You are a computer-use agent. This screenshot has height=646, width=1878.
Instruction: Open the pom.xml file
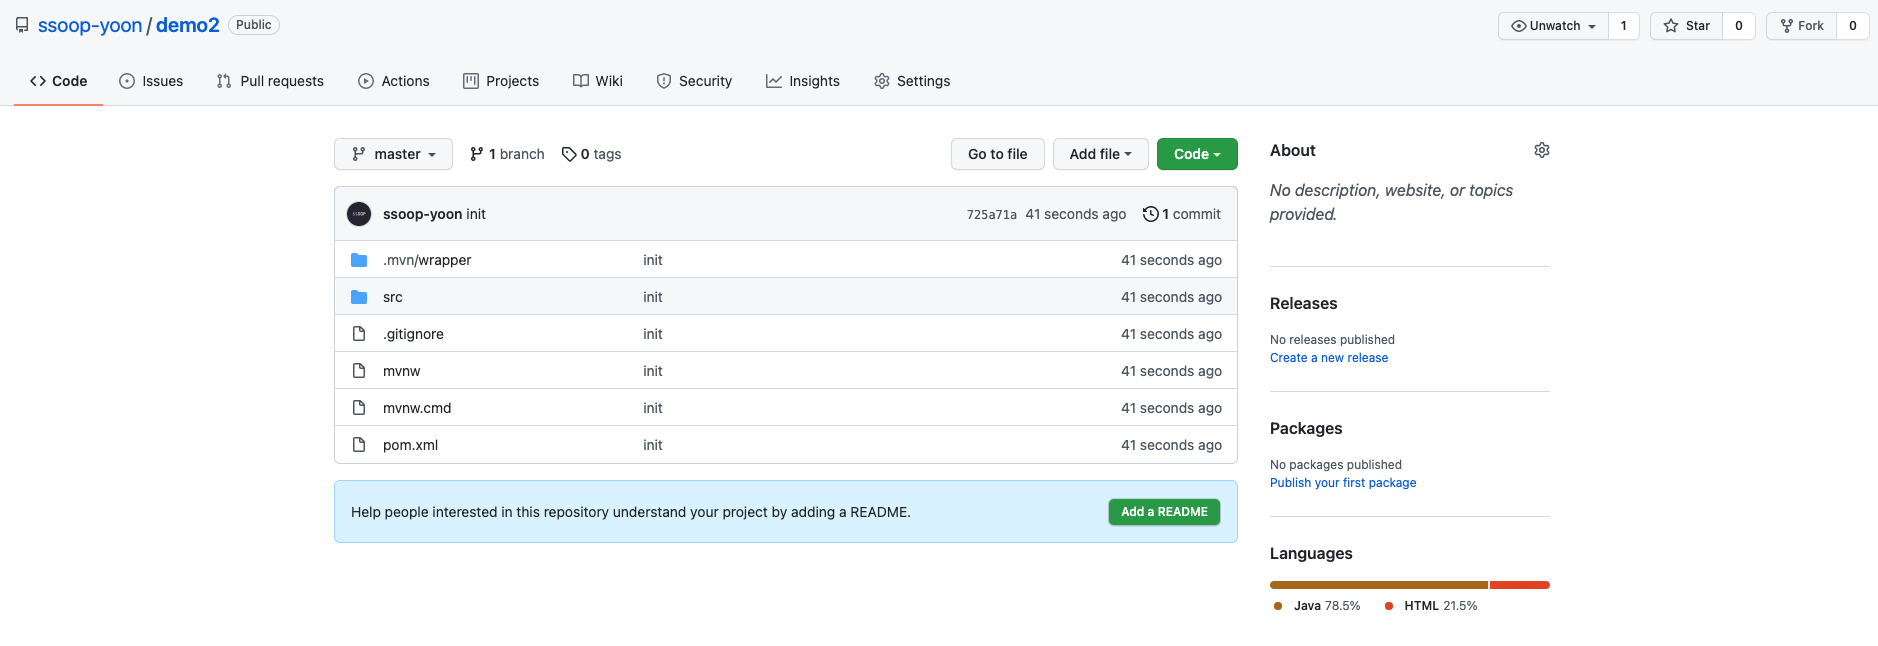(410, 445)
